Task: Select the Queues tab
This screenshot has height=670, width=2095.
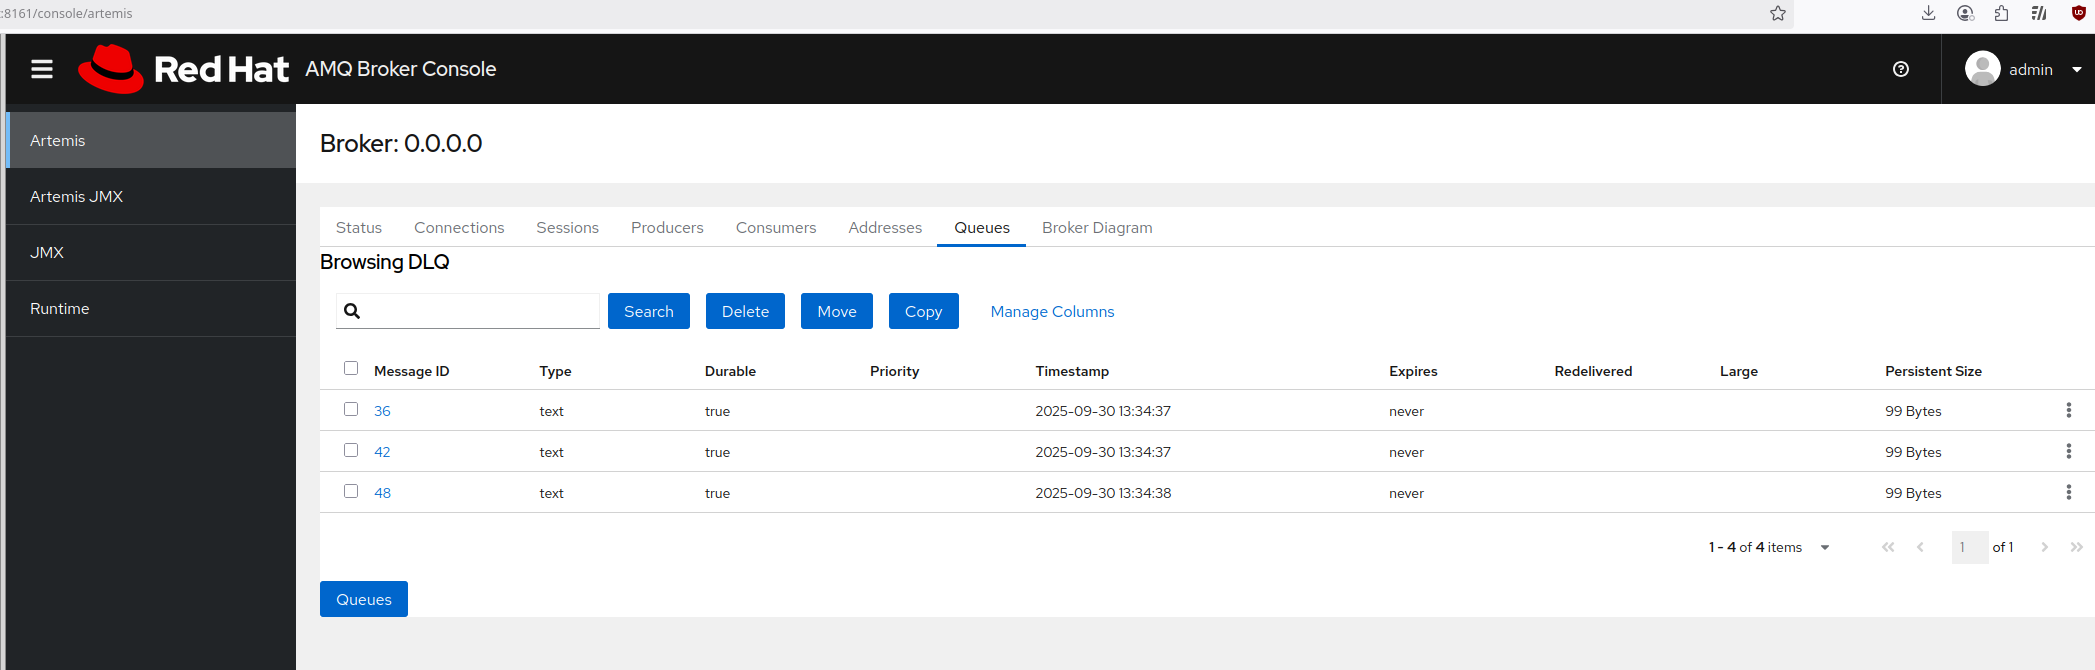Action: [x=982, y=228]
